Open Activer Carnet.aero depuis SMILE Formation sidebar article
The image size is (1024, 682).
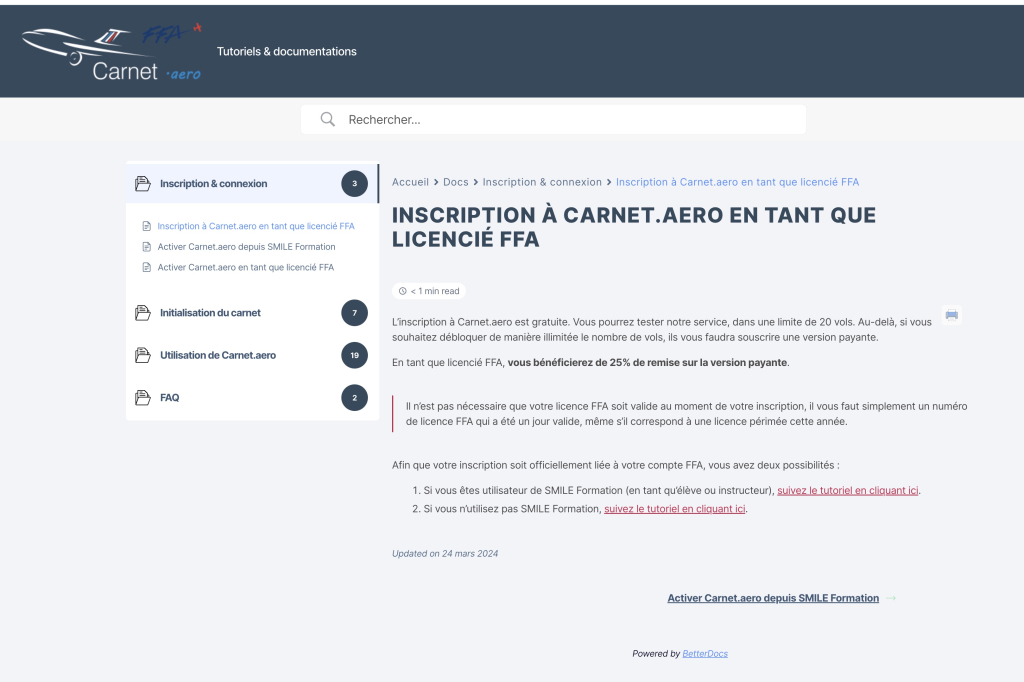246,247
